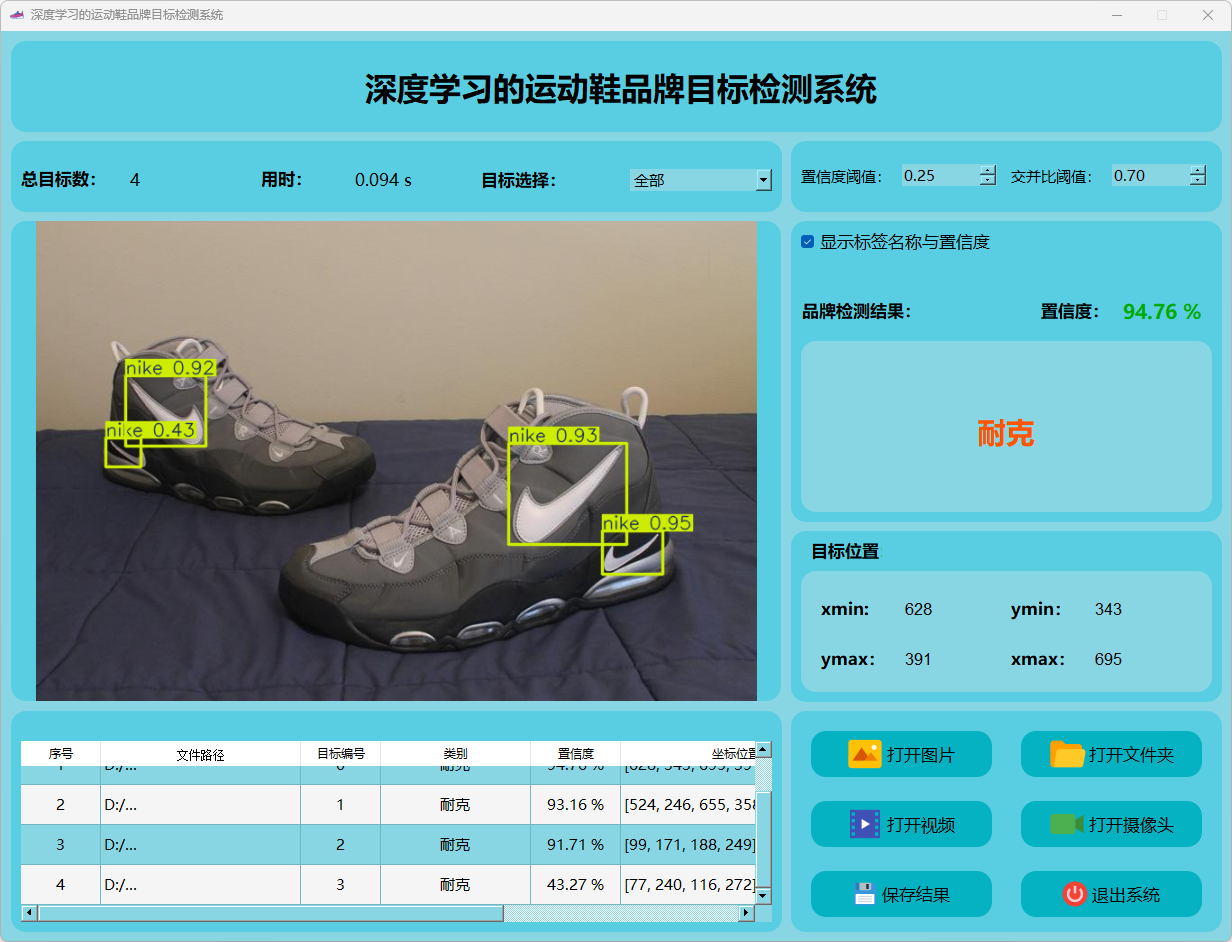Click the table's horizontal scrollbar right arrow
1232x942 pixels.
pos(746,913)
